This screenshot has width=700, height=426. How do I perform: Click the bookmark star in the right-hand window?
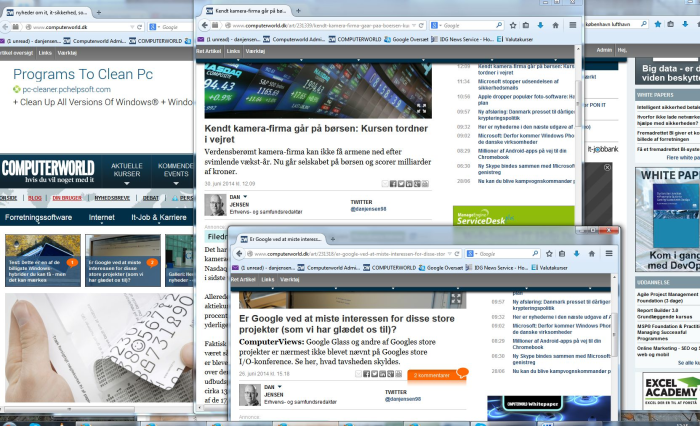pos(658,24)
